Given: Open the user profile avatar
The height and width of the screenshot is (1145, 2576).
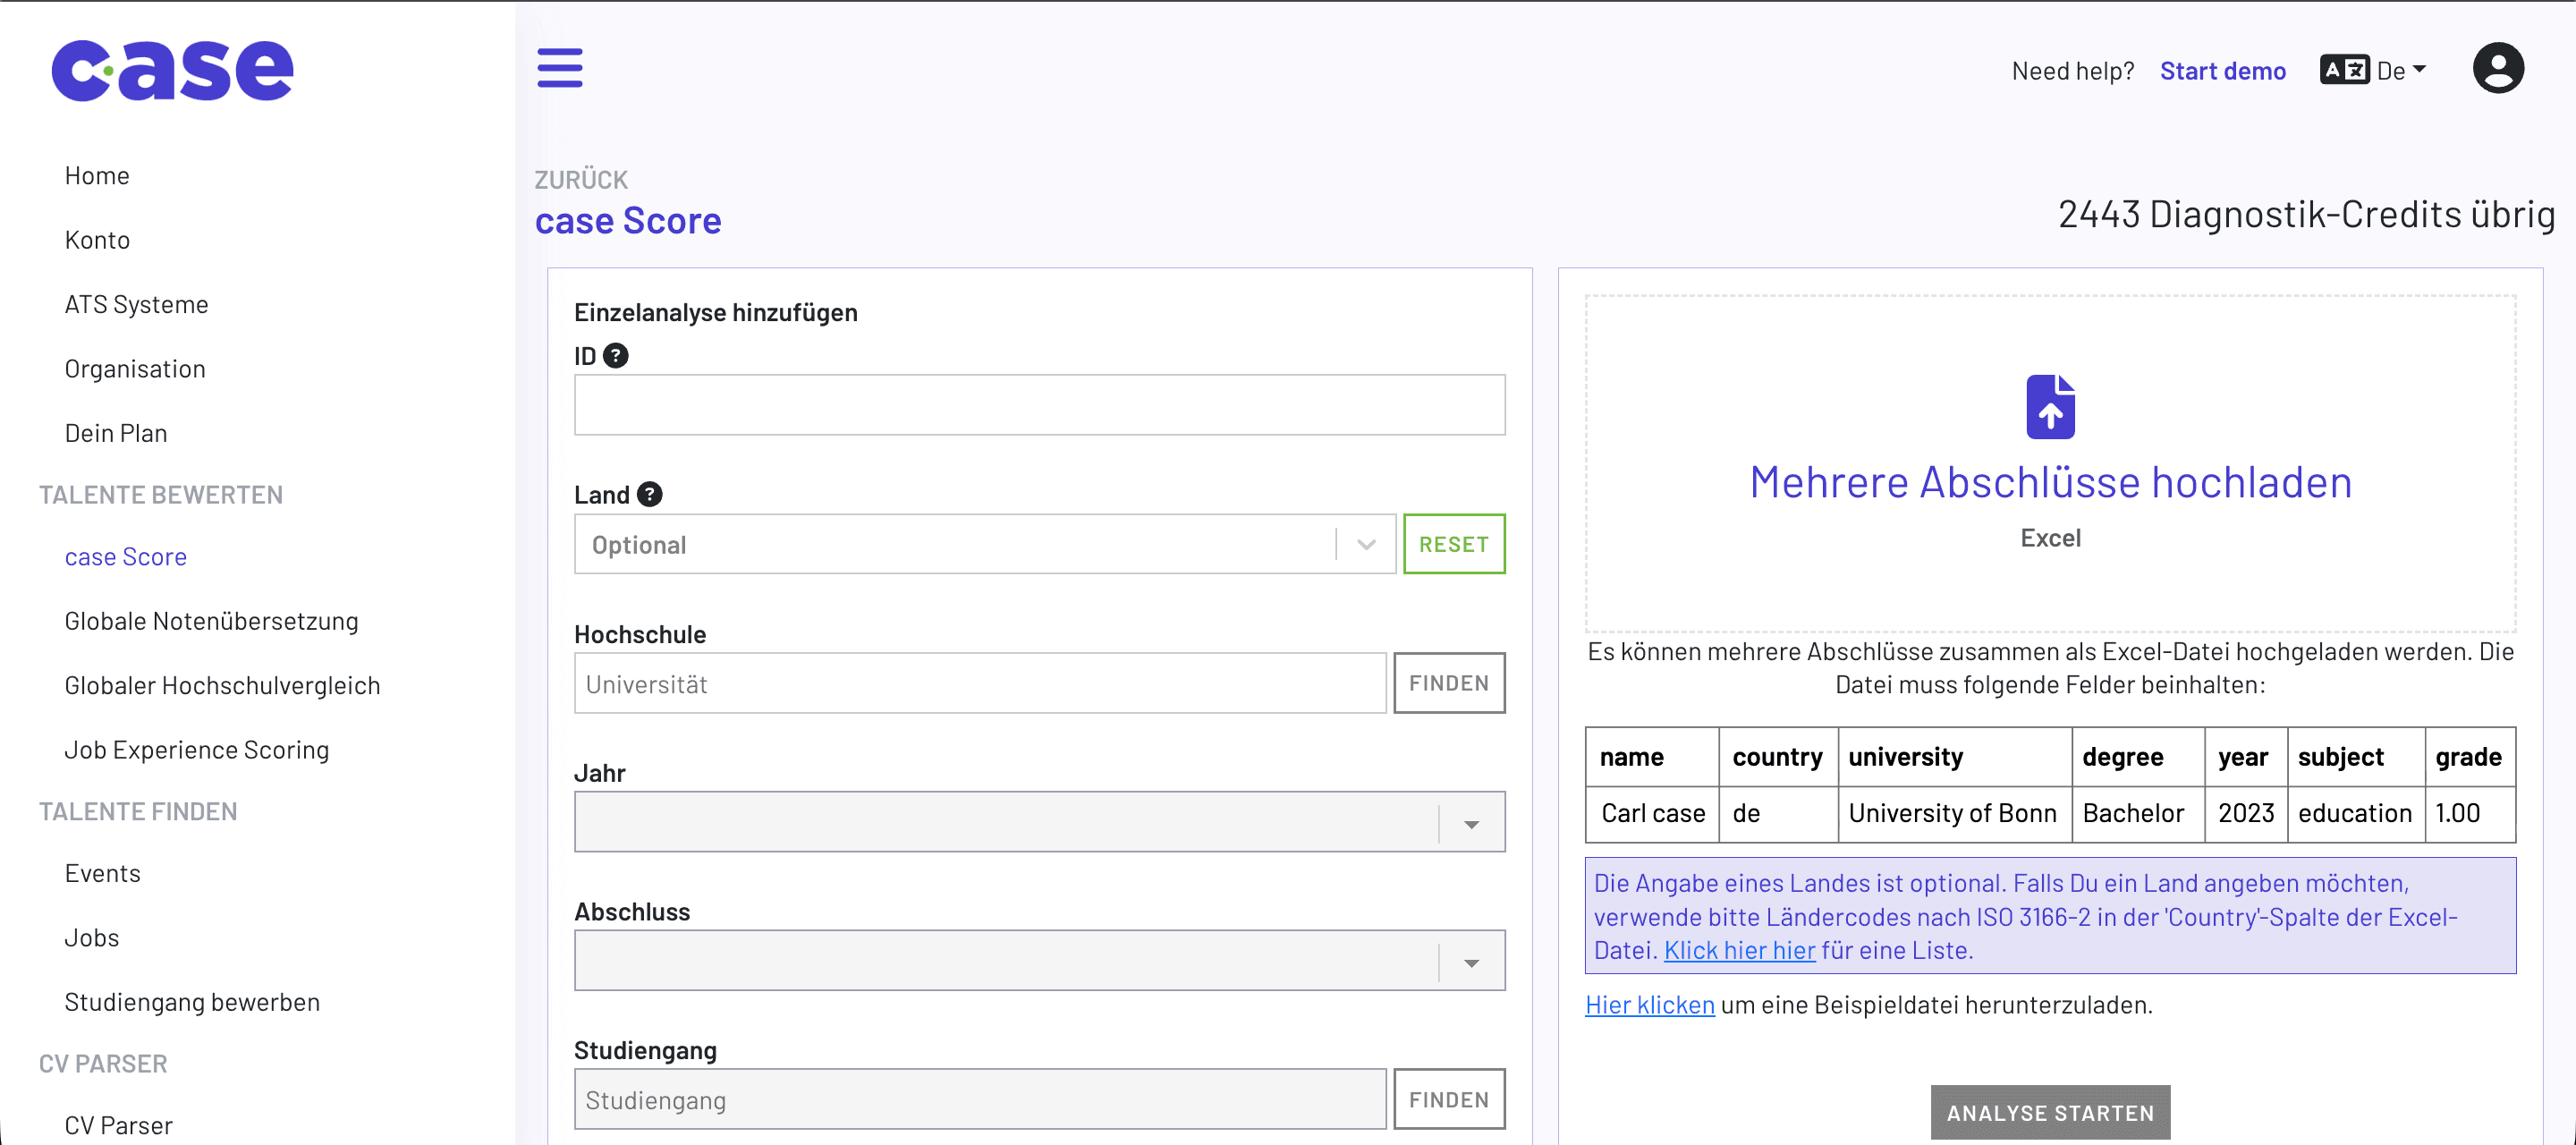Looking at the screenshot, I should click(x=2497, y=69).
